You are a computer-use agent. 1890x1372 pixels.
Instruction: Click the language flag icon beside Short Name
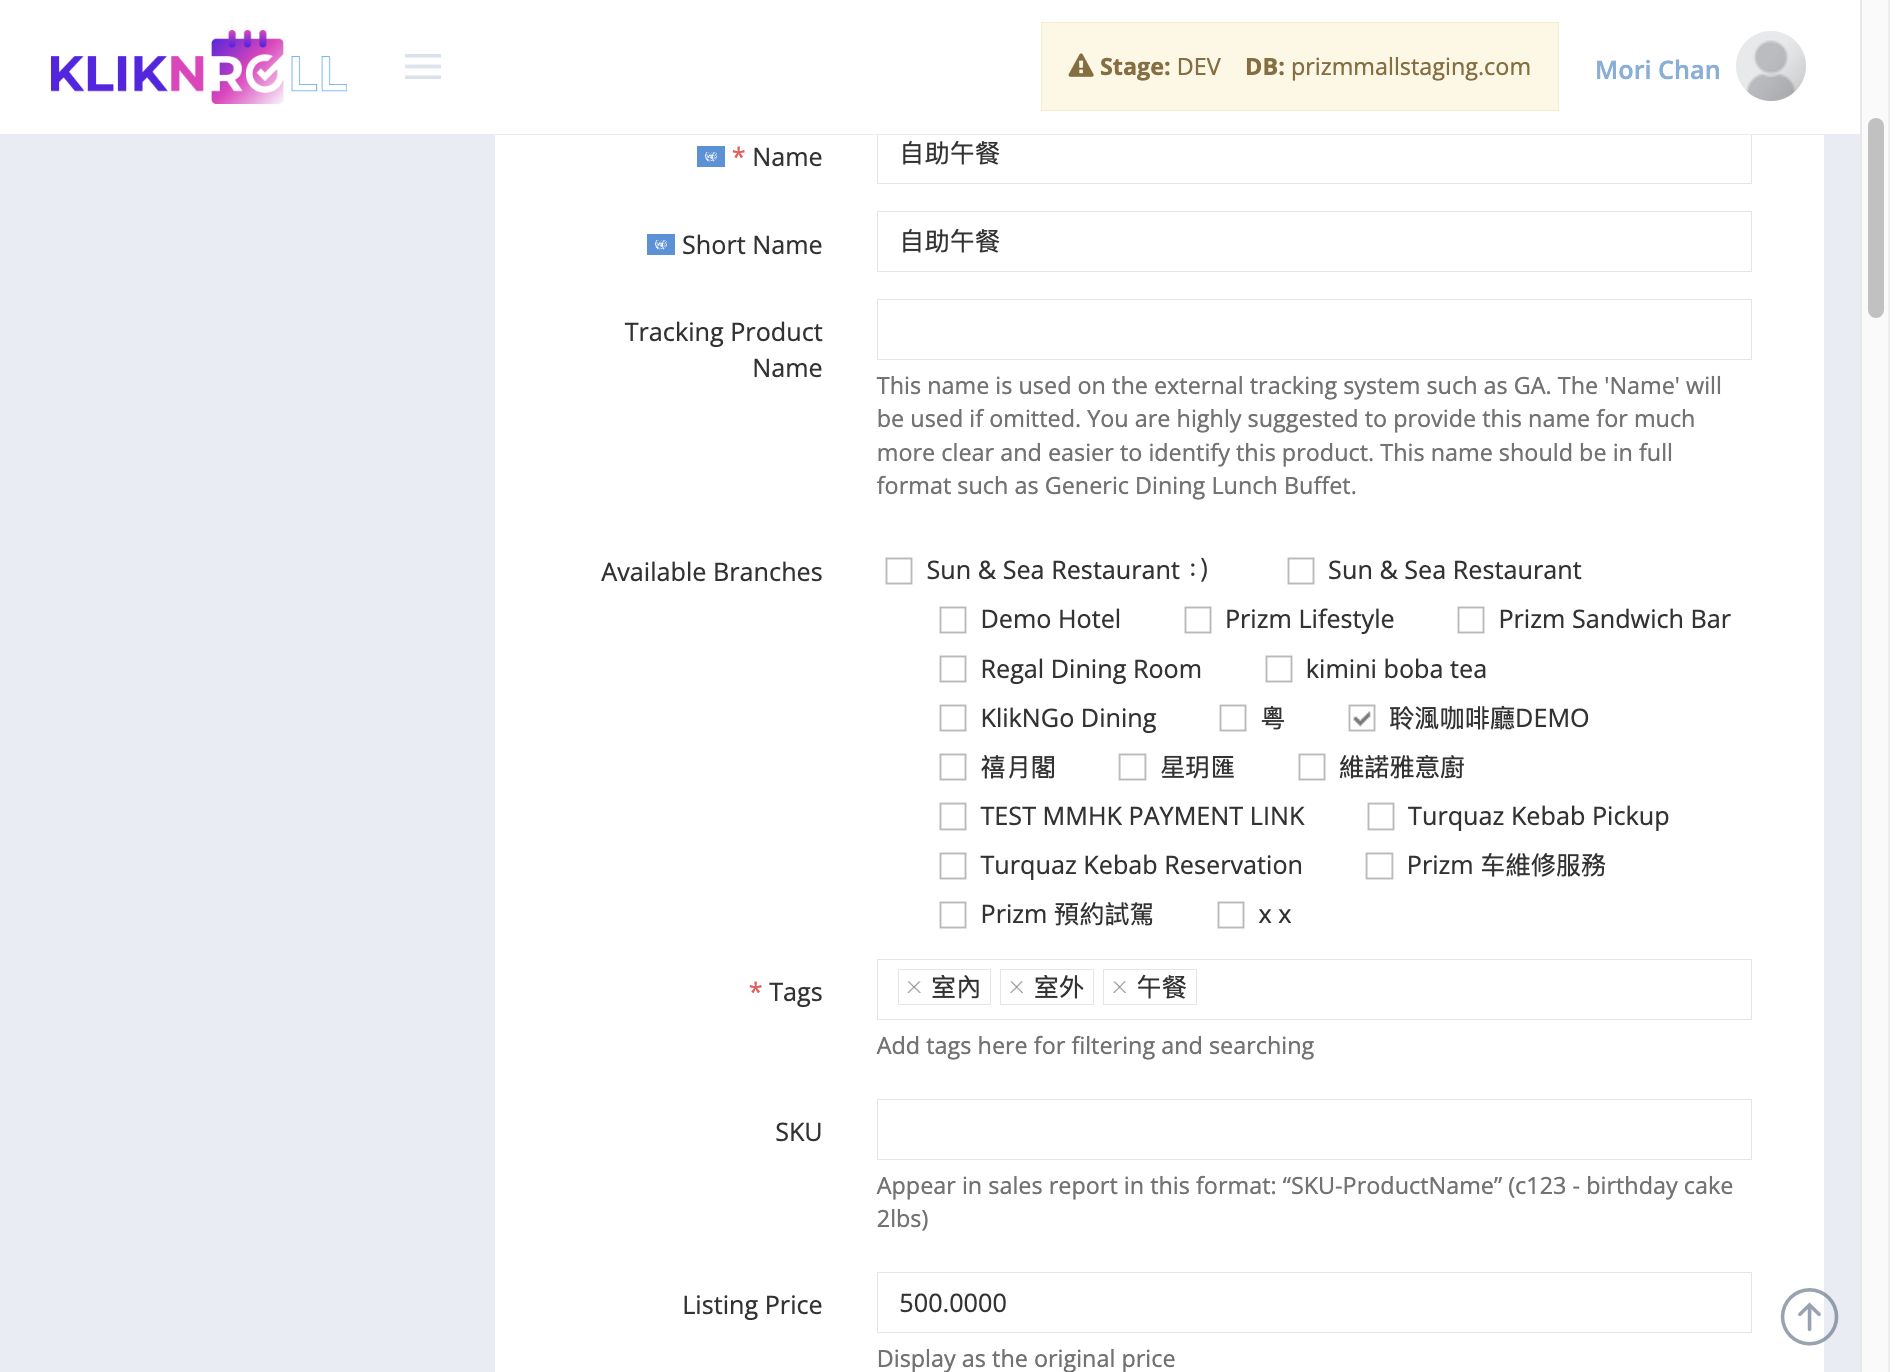click(x=661, y=245)
